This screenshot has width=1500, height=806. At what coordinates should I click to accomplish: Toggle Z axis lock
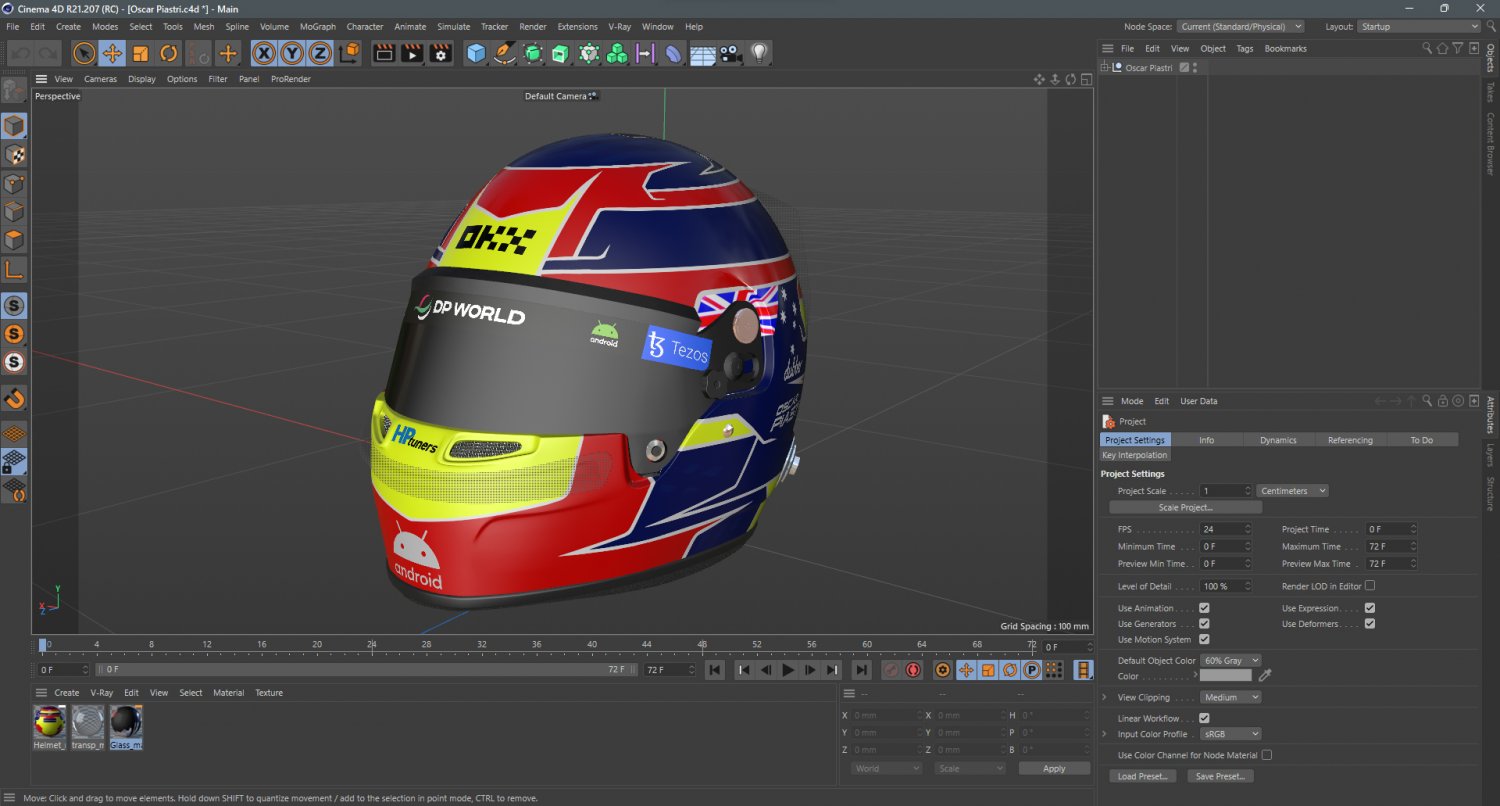[x=320, y=53]
